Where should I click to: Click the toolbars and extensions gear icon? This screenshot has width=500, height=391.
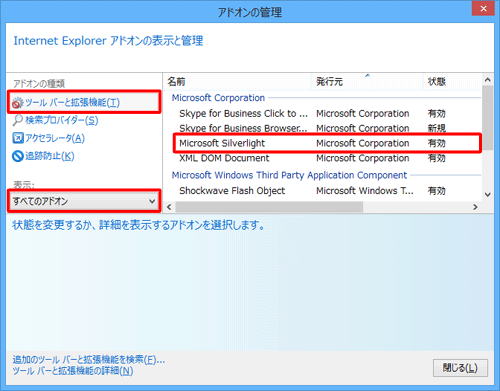17,103
